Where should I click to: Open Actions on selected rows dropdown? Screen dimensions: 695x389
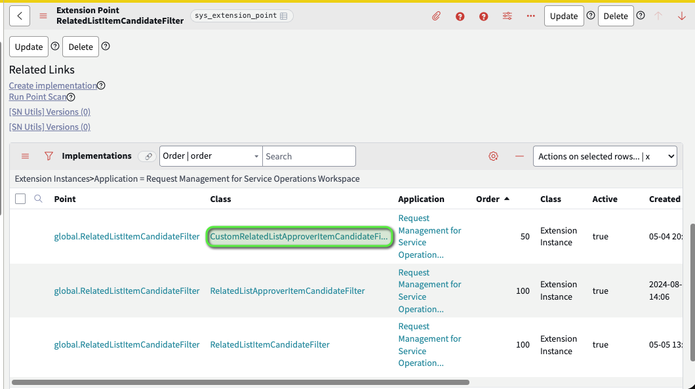[605, 156]
